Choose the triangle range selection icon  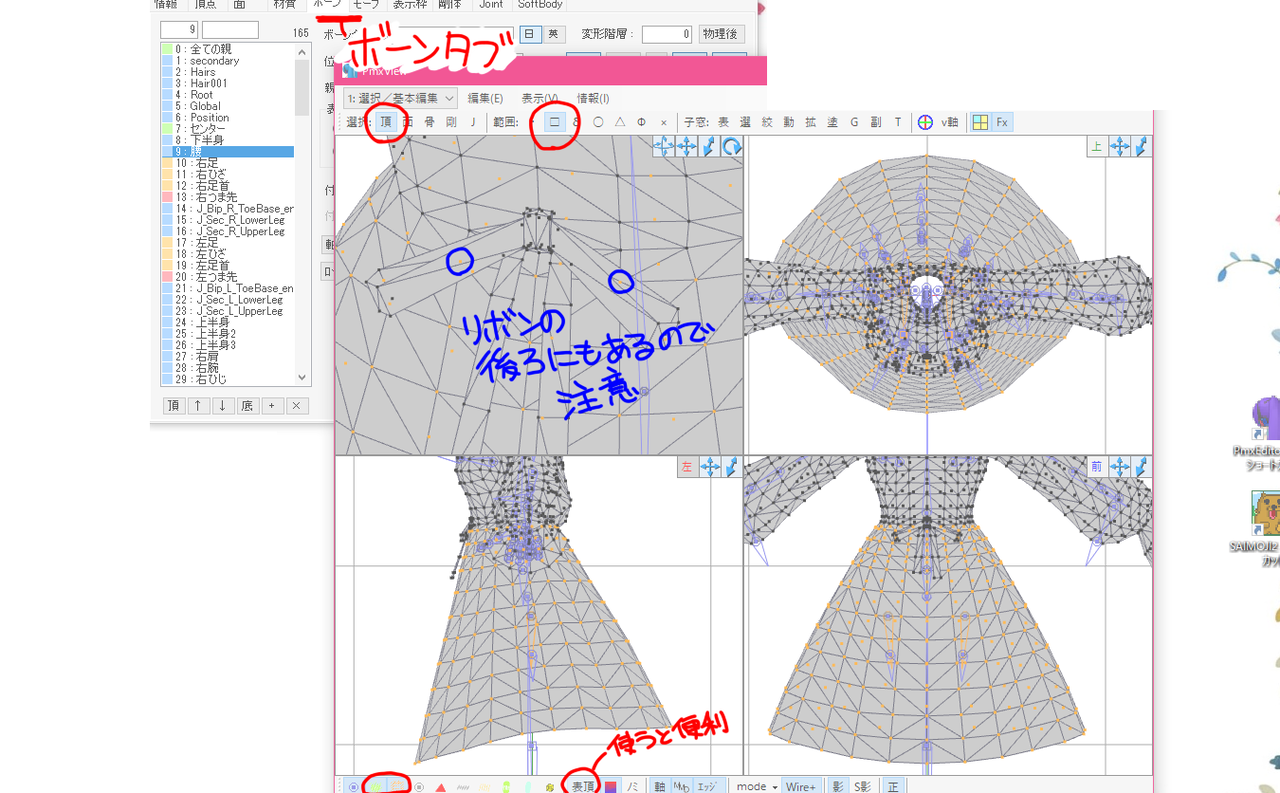[x=620, y=122]
